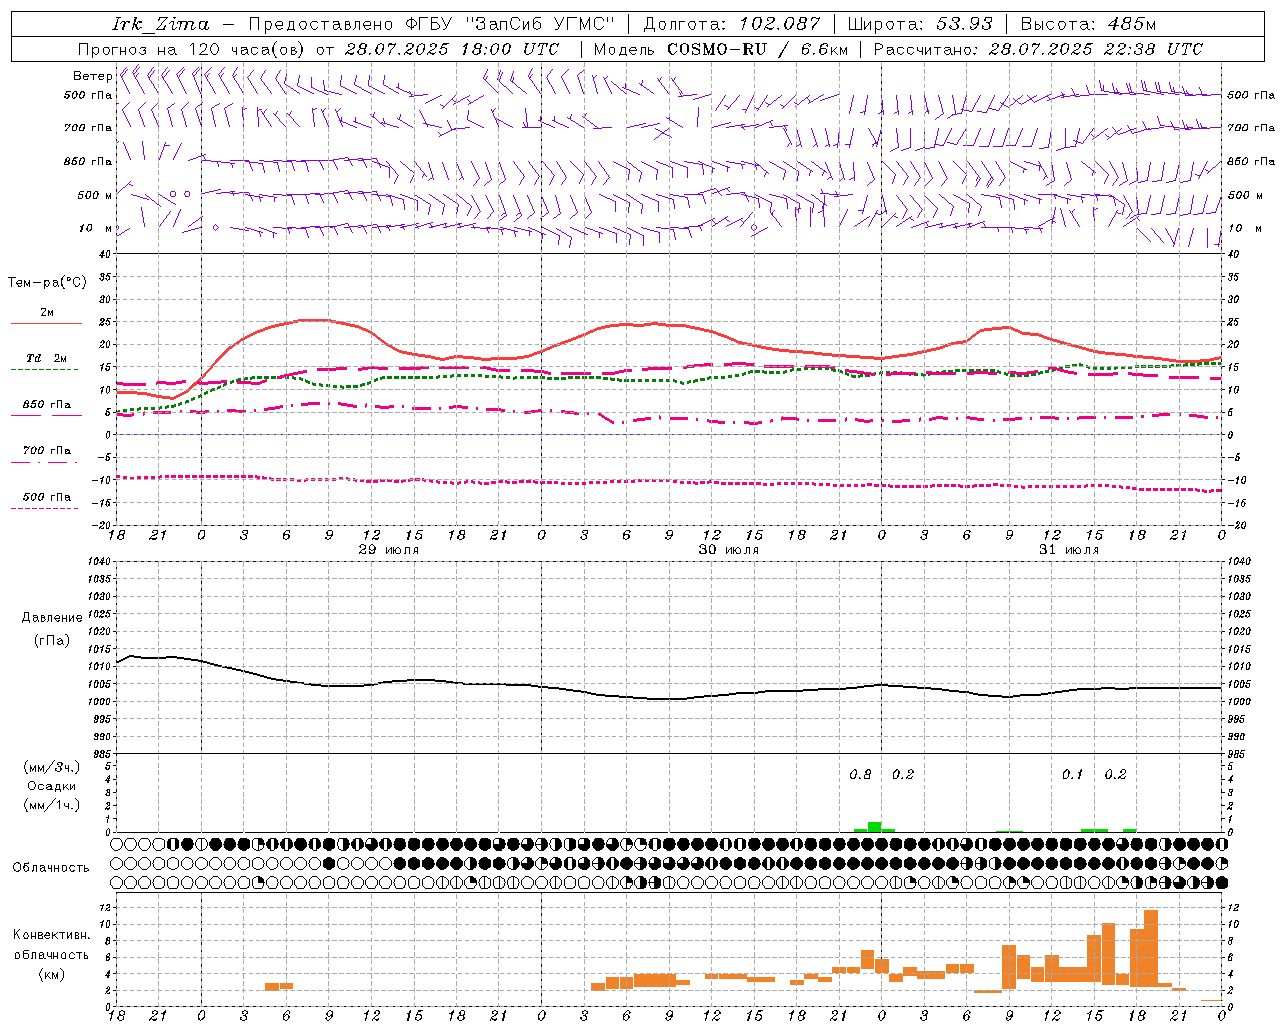Select the 'Td 2м' dew point legend entry
Screen dimensions: 1280x1024
(x=46, y=358)
